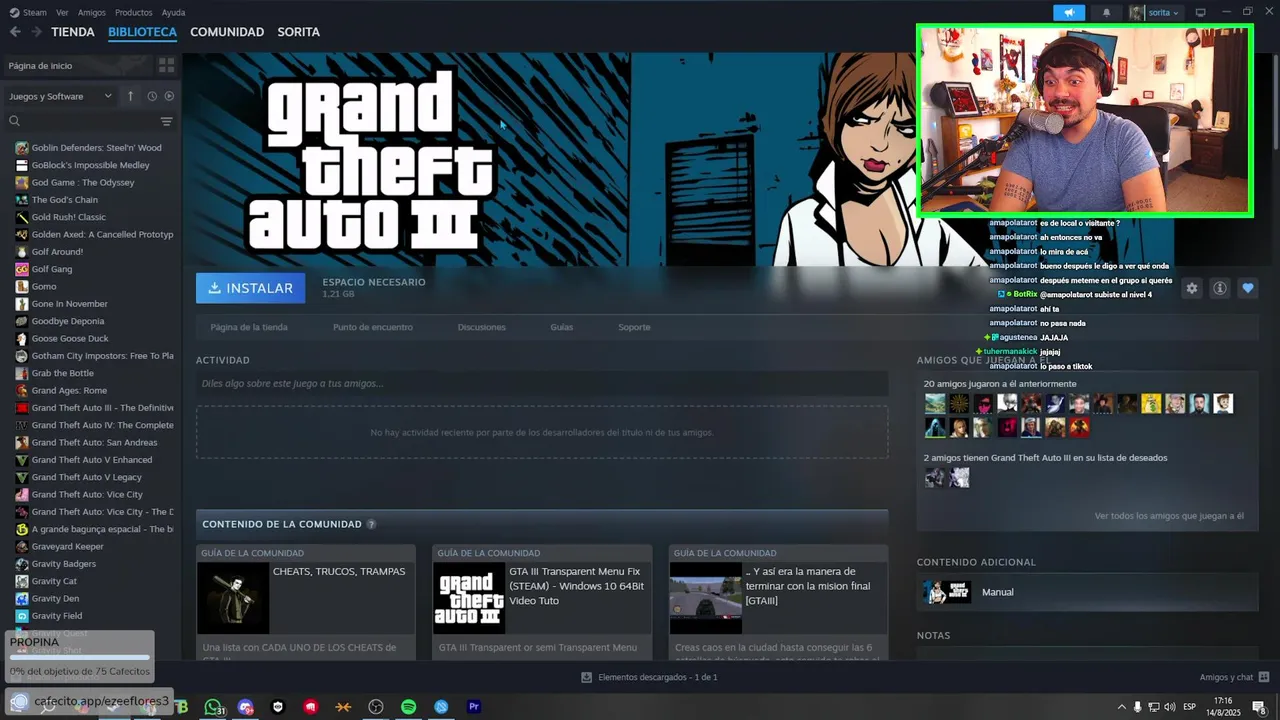
Task: Open game info icon
Action: click(1219, 288)
